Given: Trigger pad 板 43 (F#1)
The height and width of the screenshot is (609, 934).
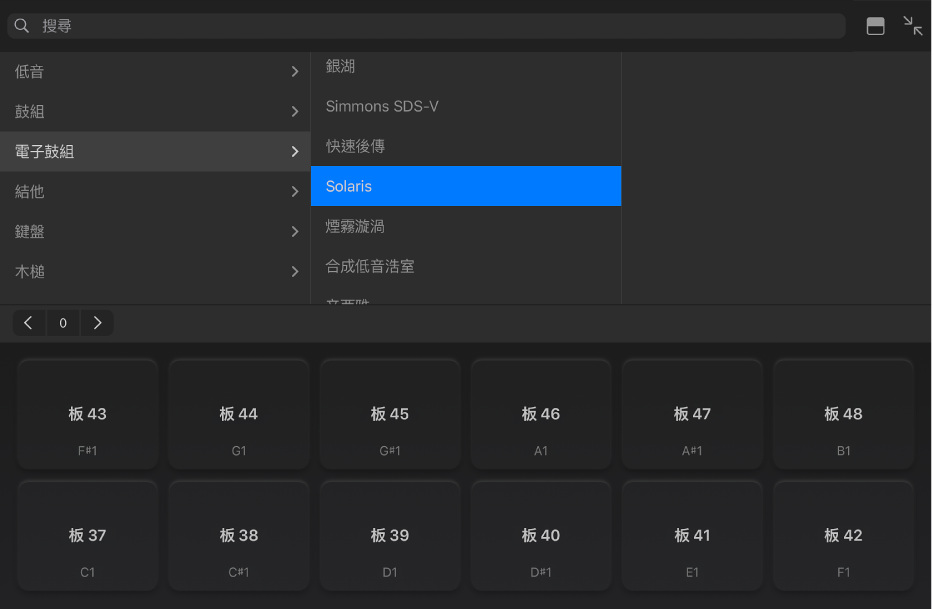Looking at the screenshot, I should (x=87, y=413).
